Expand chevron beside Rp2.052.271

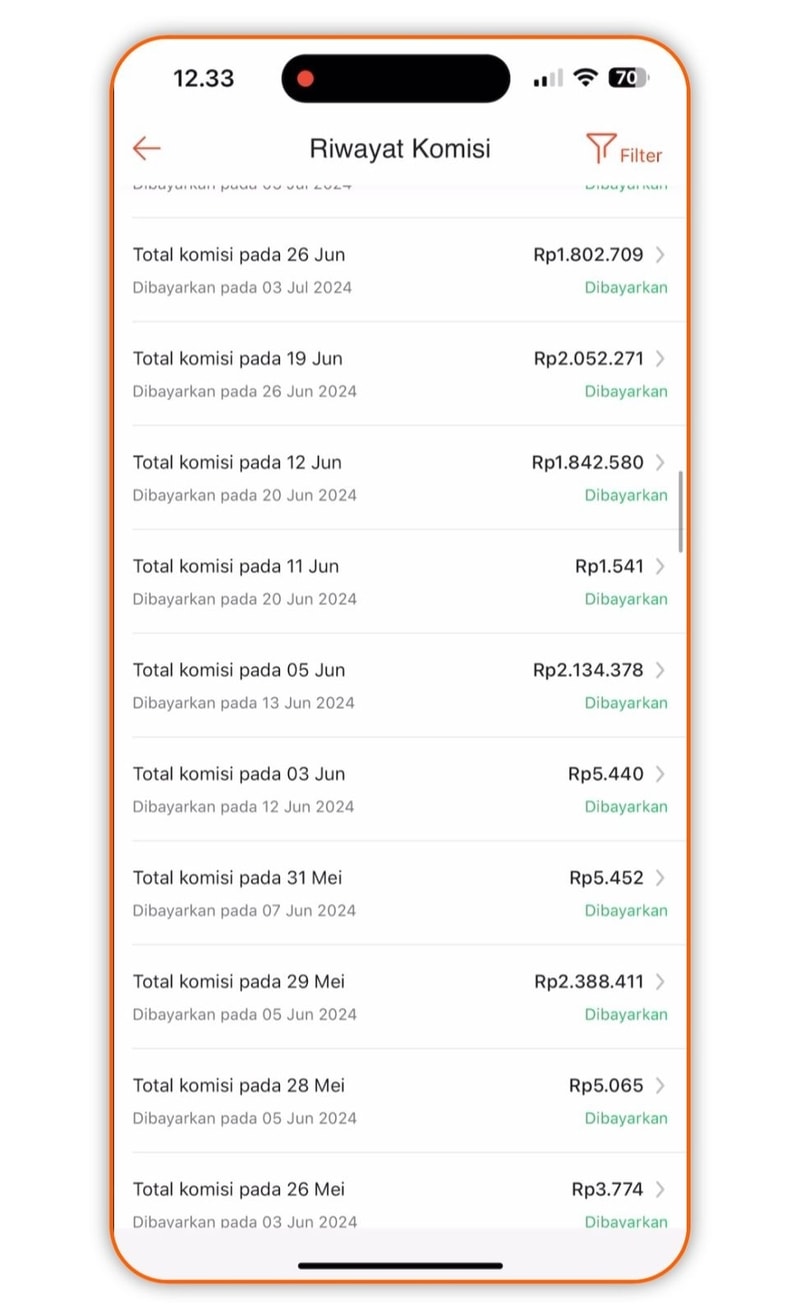pos(660,359)
